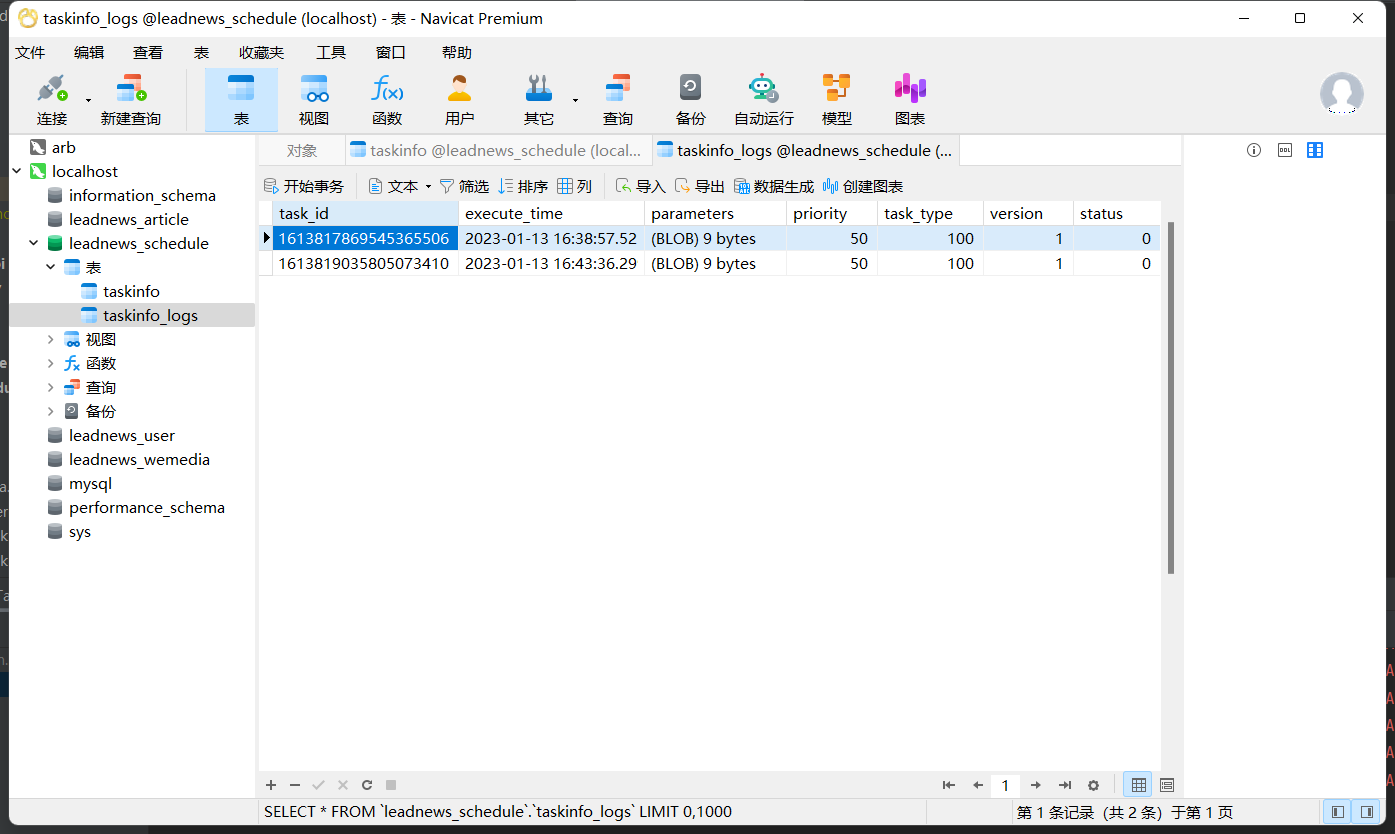This screenshot has width=1395, height=834.
Task: Toggle the side-by-side layout icon
Action: pyautogui.click(x=1315, y=150)
